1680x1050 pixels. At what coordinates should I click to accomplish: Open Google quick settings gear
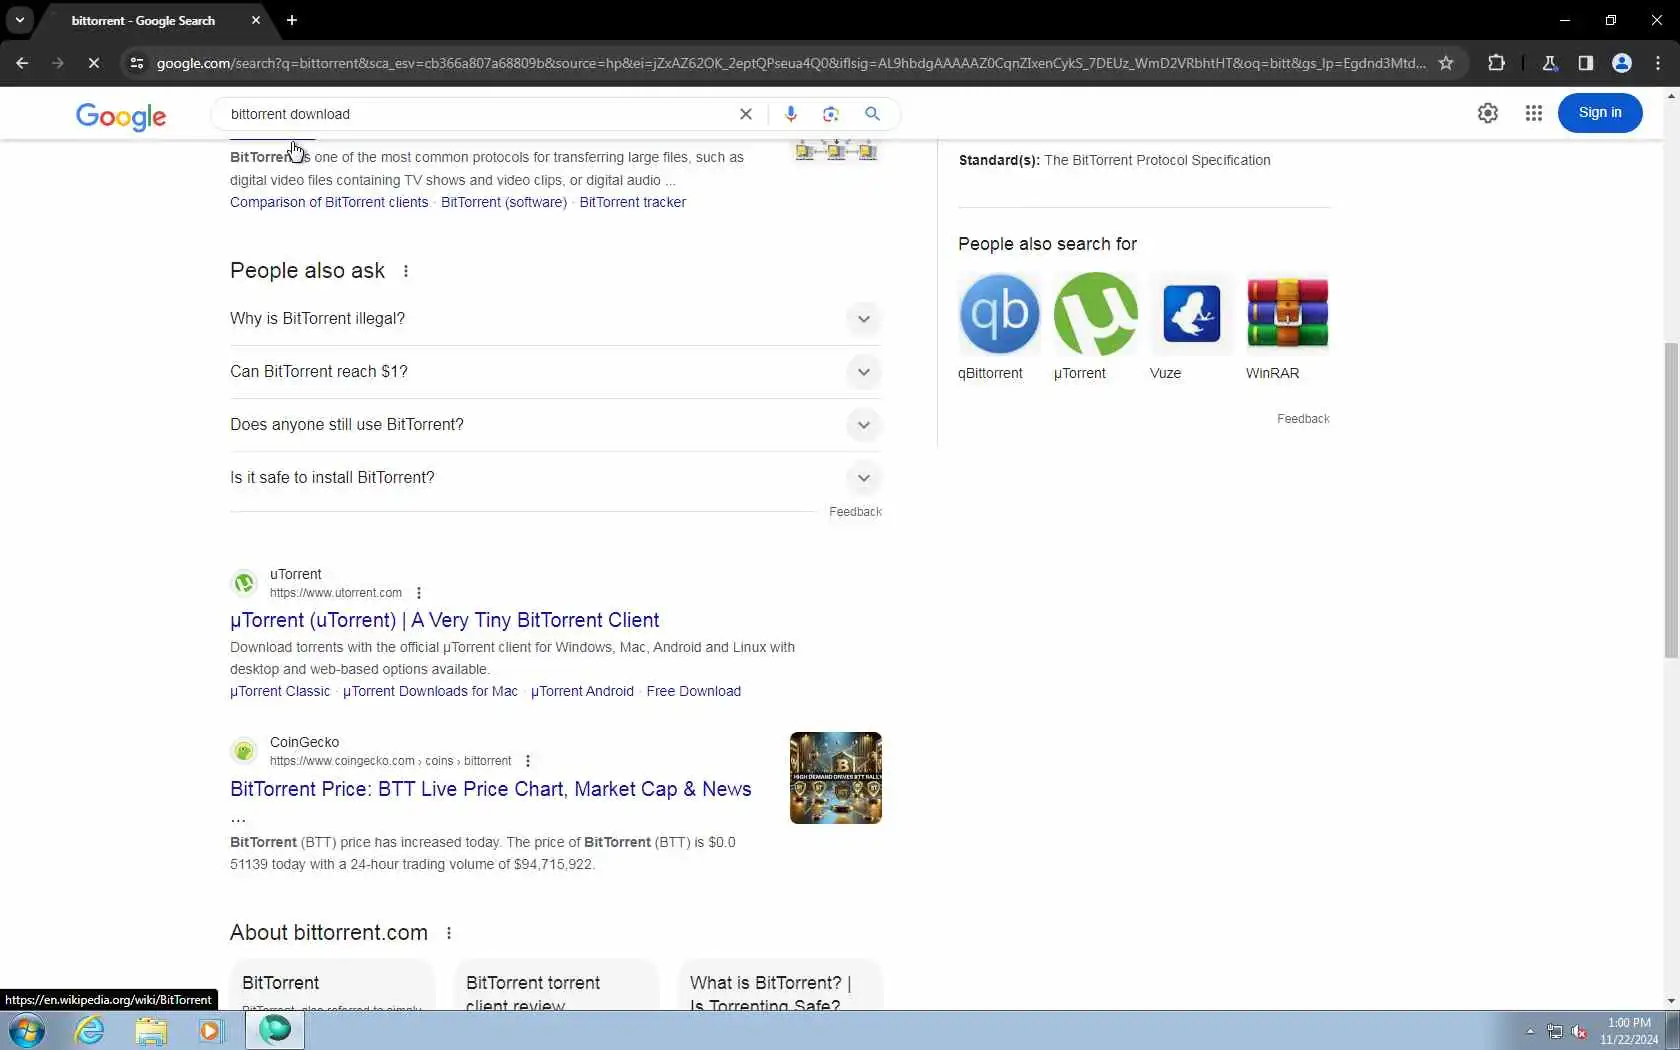[x=1488, y=113]
